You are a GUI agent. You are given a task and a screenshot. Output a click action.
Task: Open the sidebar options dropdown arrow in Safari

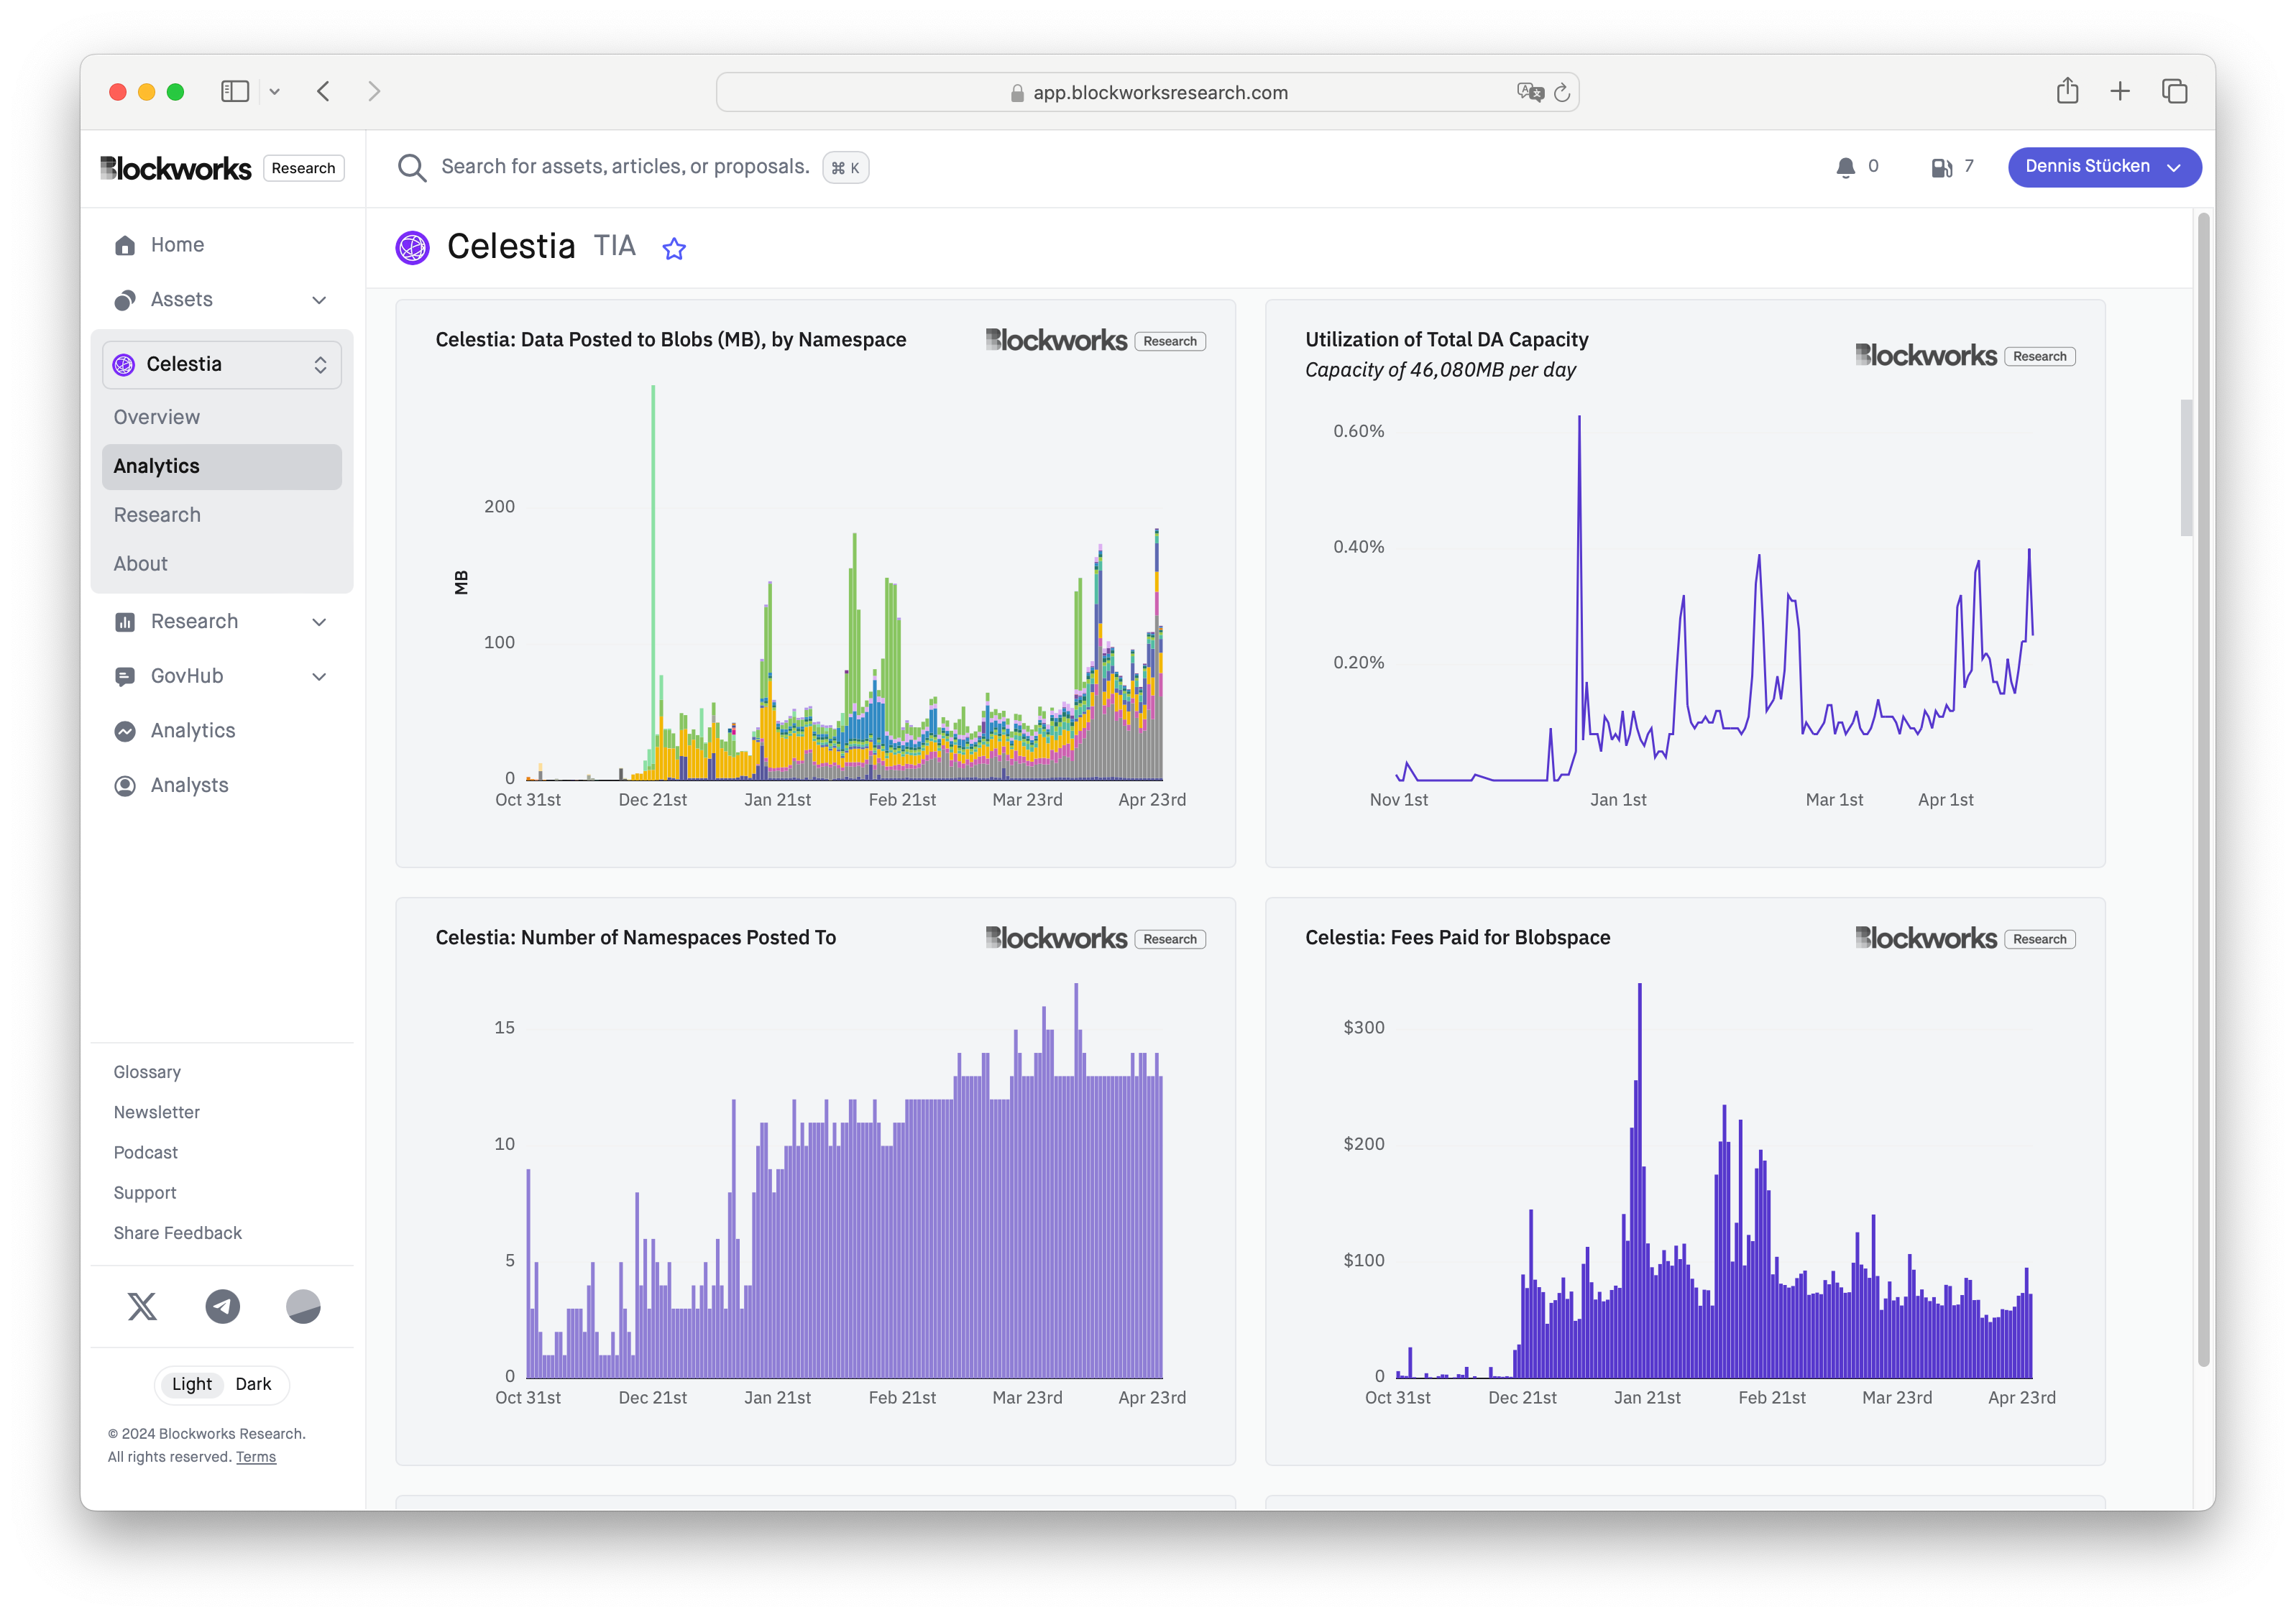[x=274, y=92]
